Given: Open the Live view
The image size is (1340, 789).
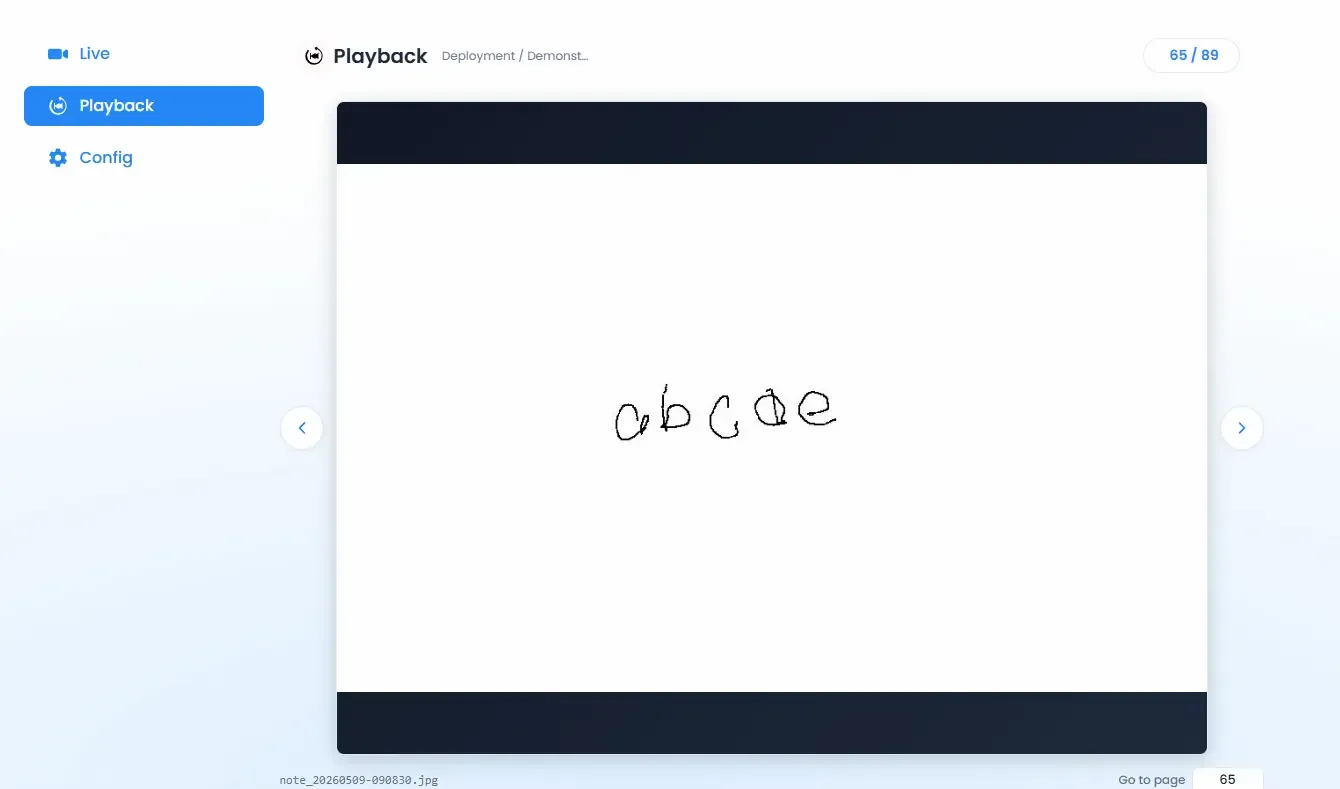Looking at the screenshot, I should (144, 54).
